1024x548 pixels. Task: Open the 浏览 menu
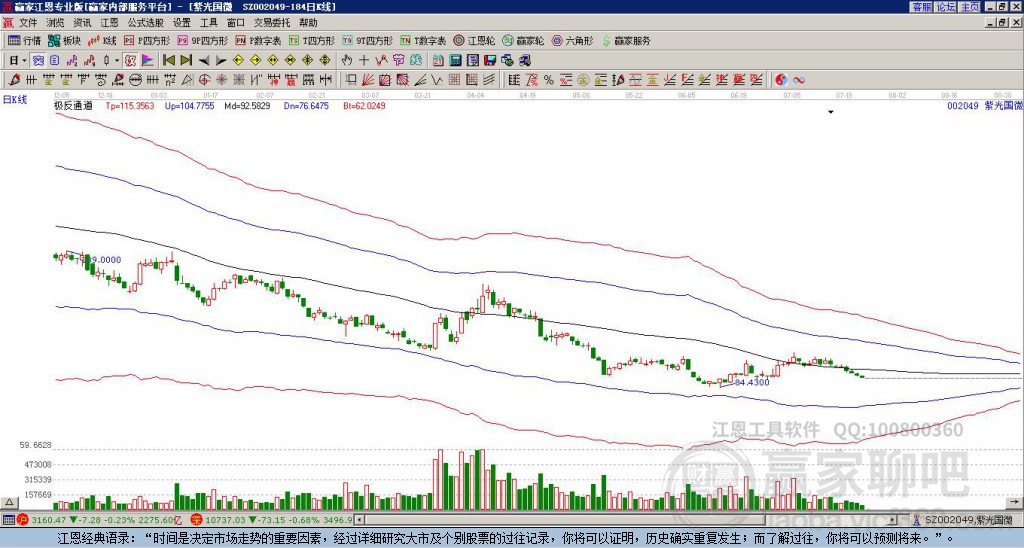click(56, 23)
